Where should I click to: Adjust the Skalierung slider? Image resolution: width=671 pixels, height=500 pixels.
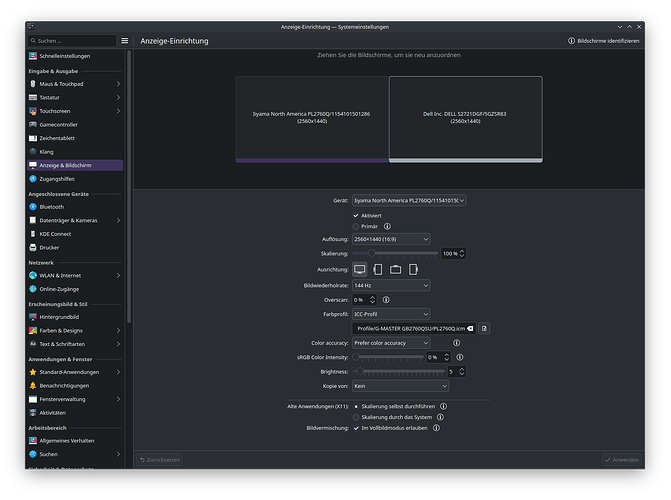tap(395, 253)
